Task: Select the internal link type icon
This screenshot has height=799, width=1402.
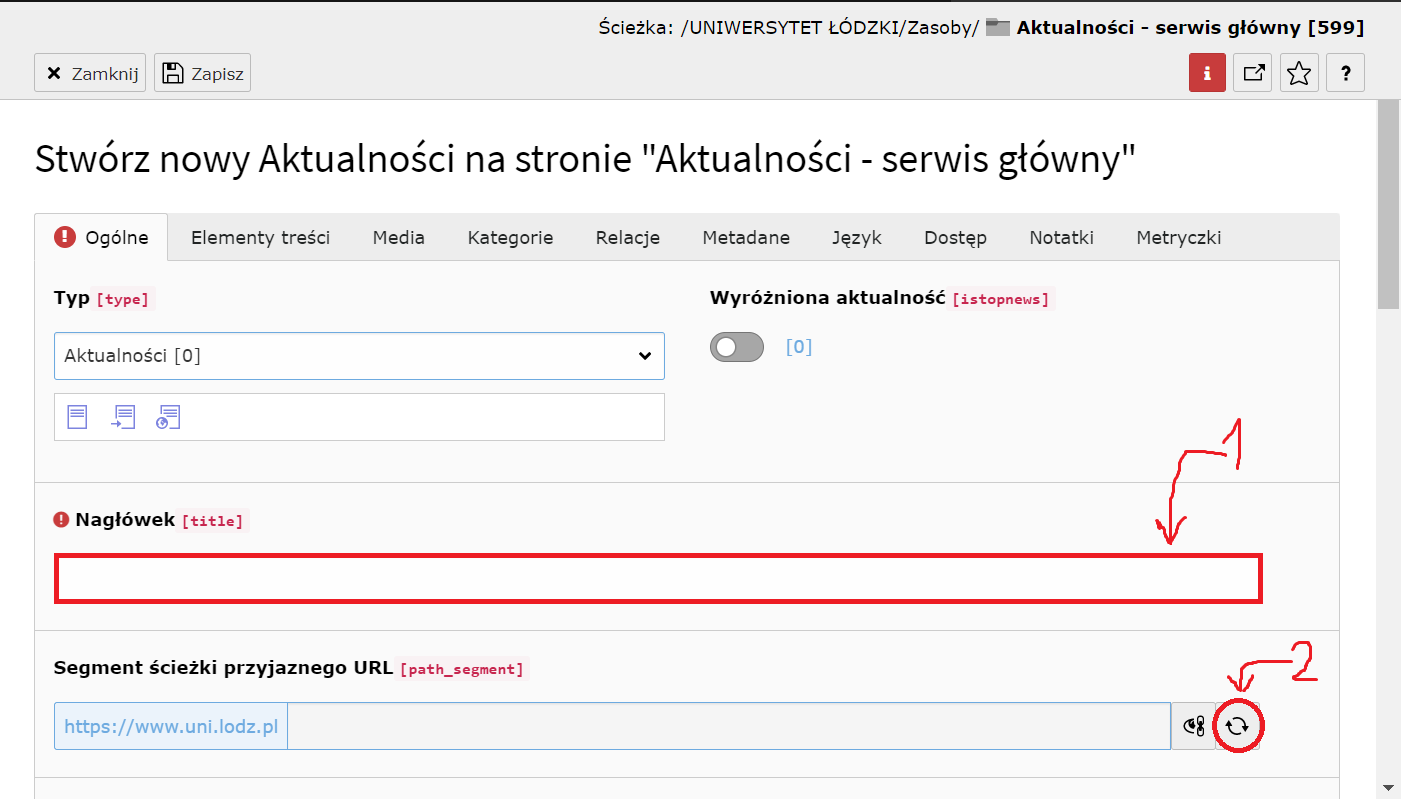Action: pyautogui.click(x=123, y=417)
